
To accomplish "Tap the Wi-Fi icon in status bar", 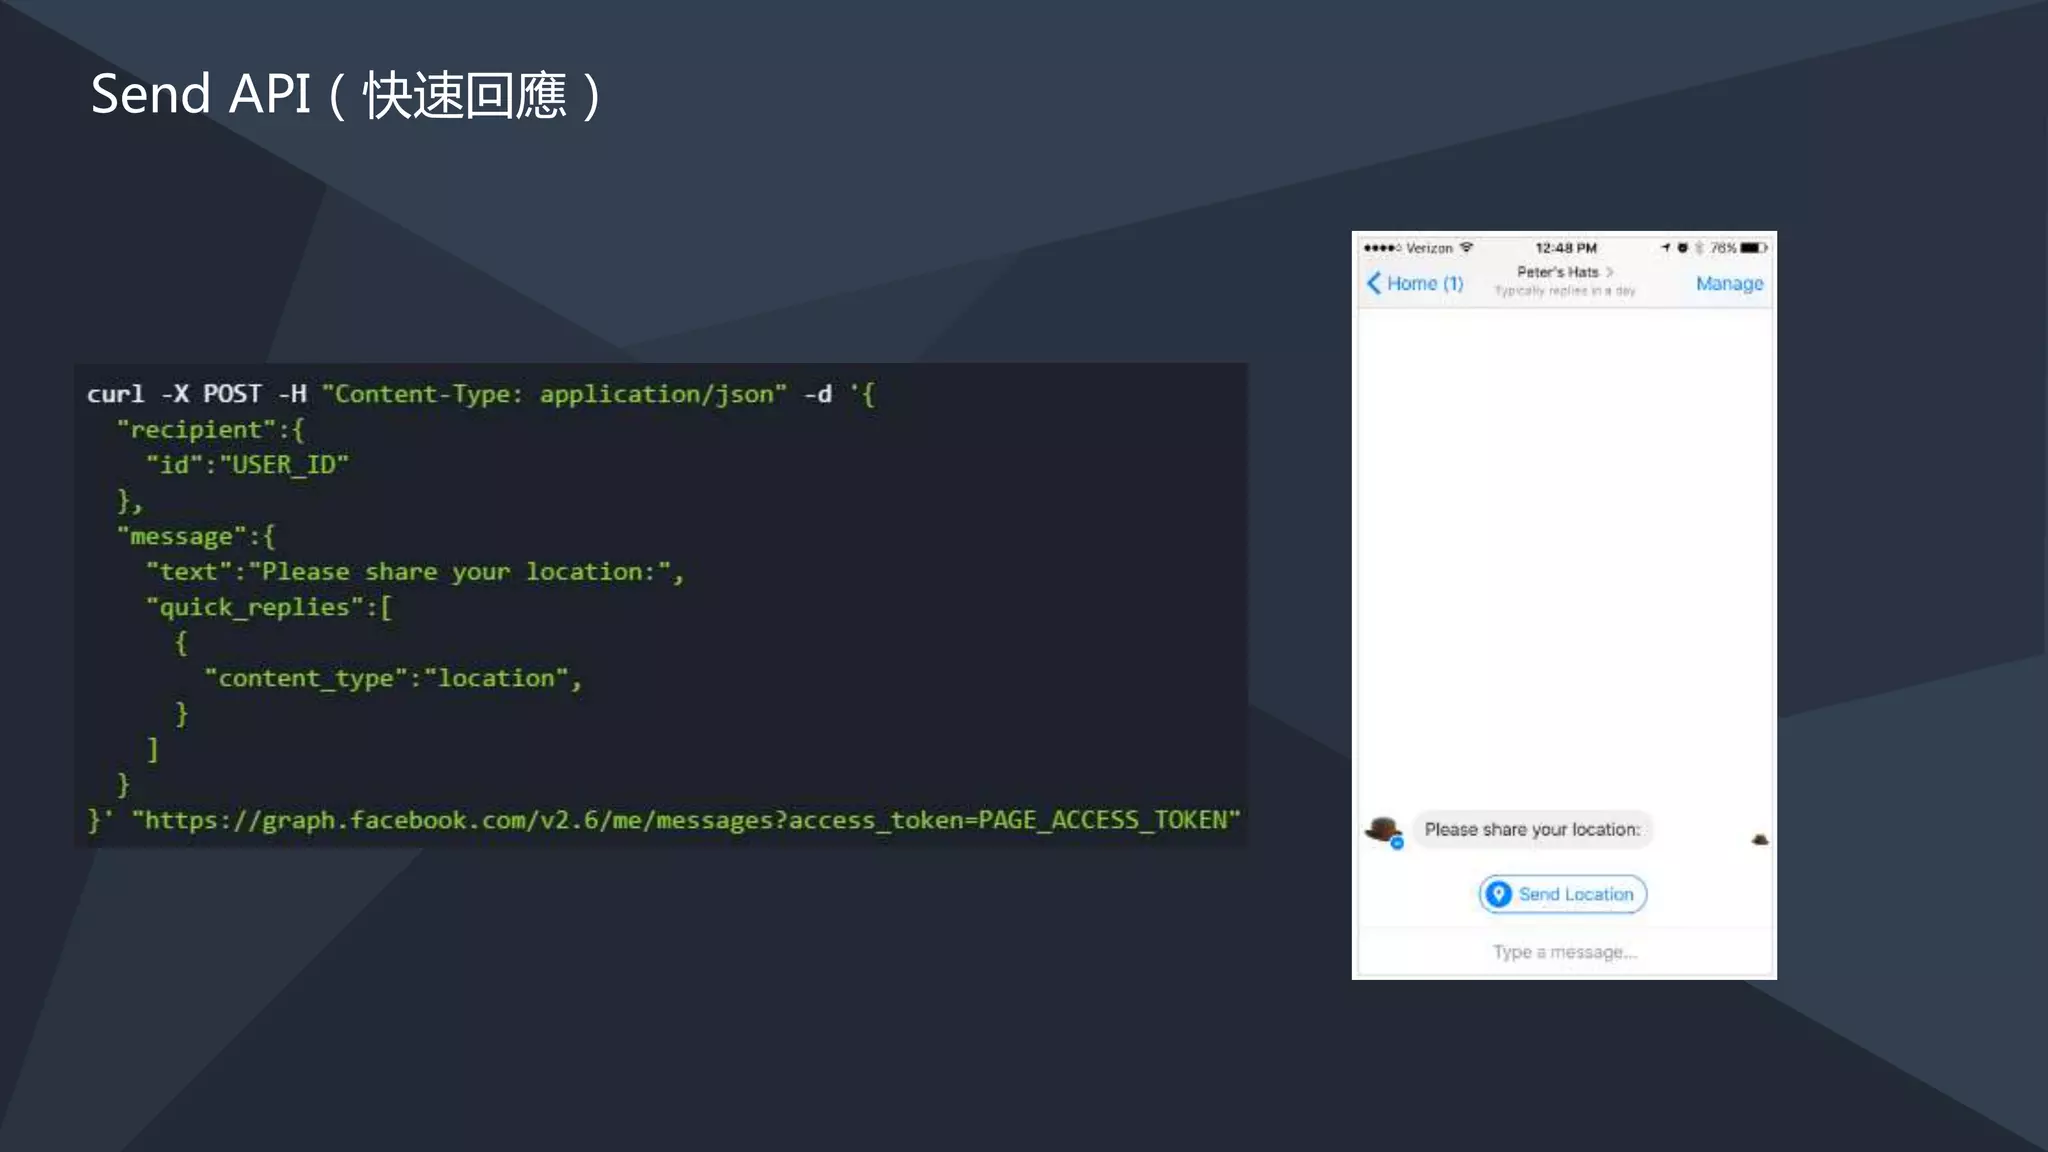I will pyautogui.click(x=1466, y=247).
